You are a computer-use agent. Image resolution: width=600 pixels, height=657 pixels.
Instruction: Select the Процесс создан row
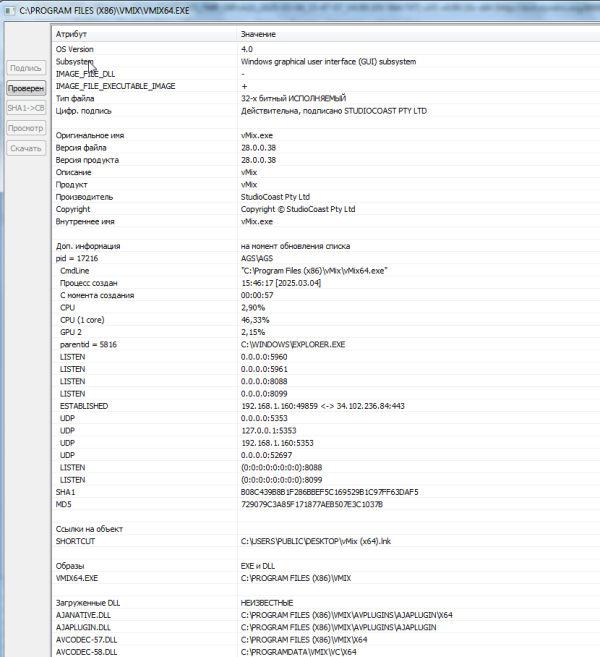pyautogui.click(x=326, y=283)
